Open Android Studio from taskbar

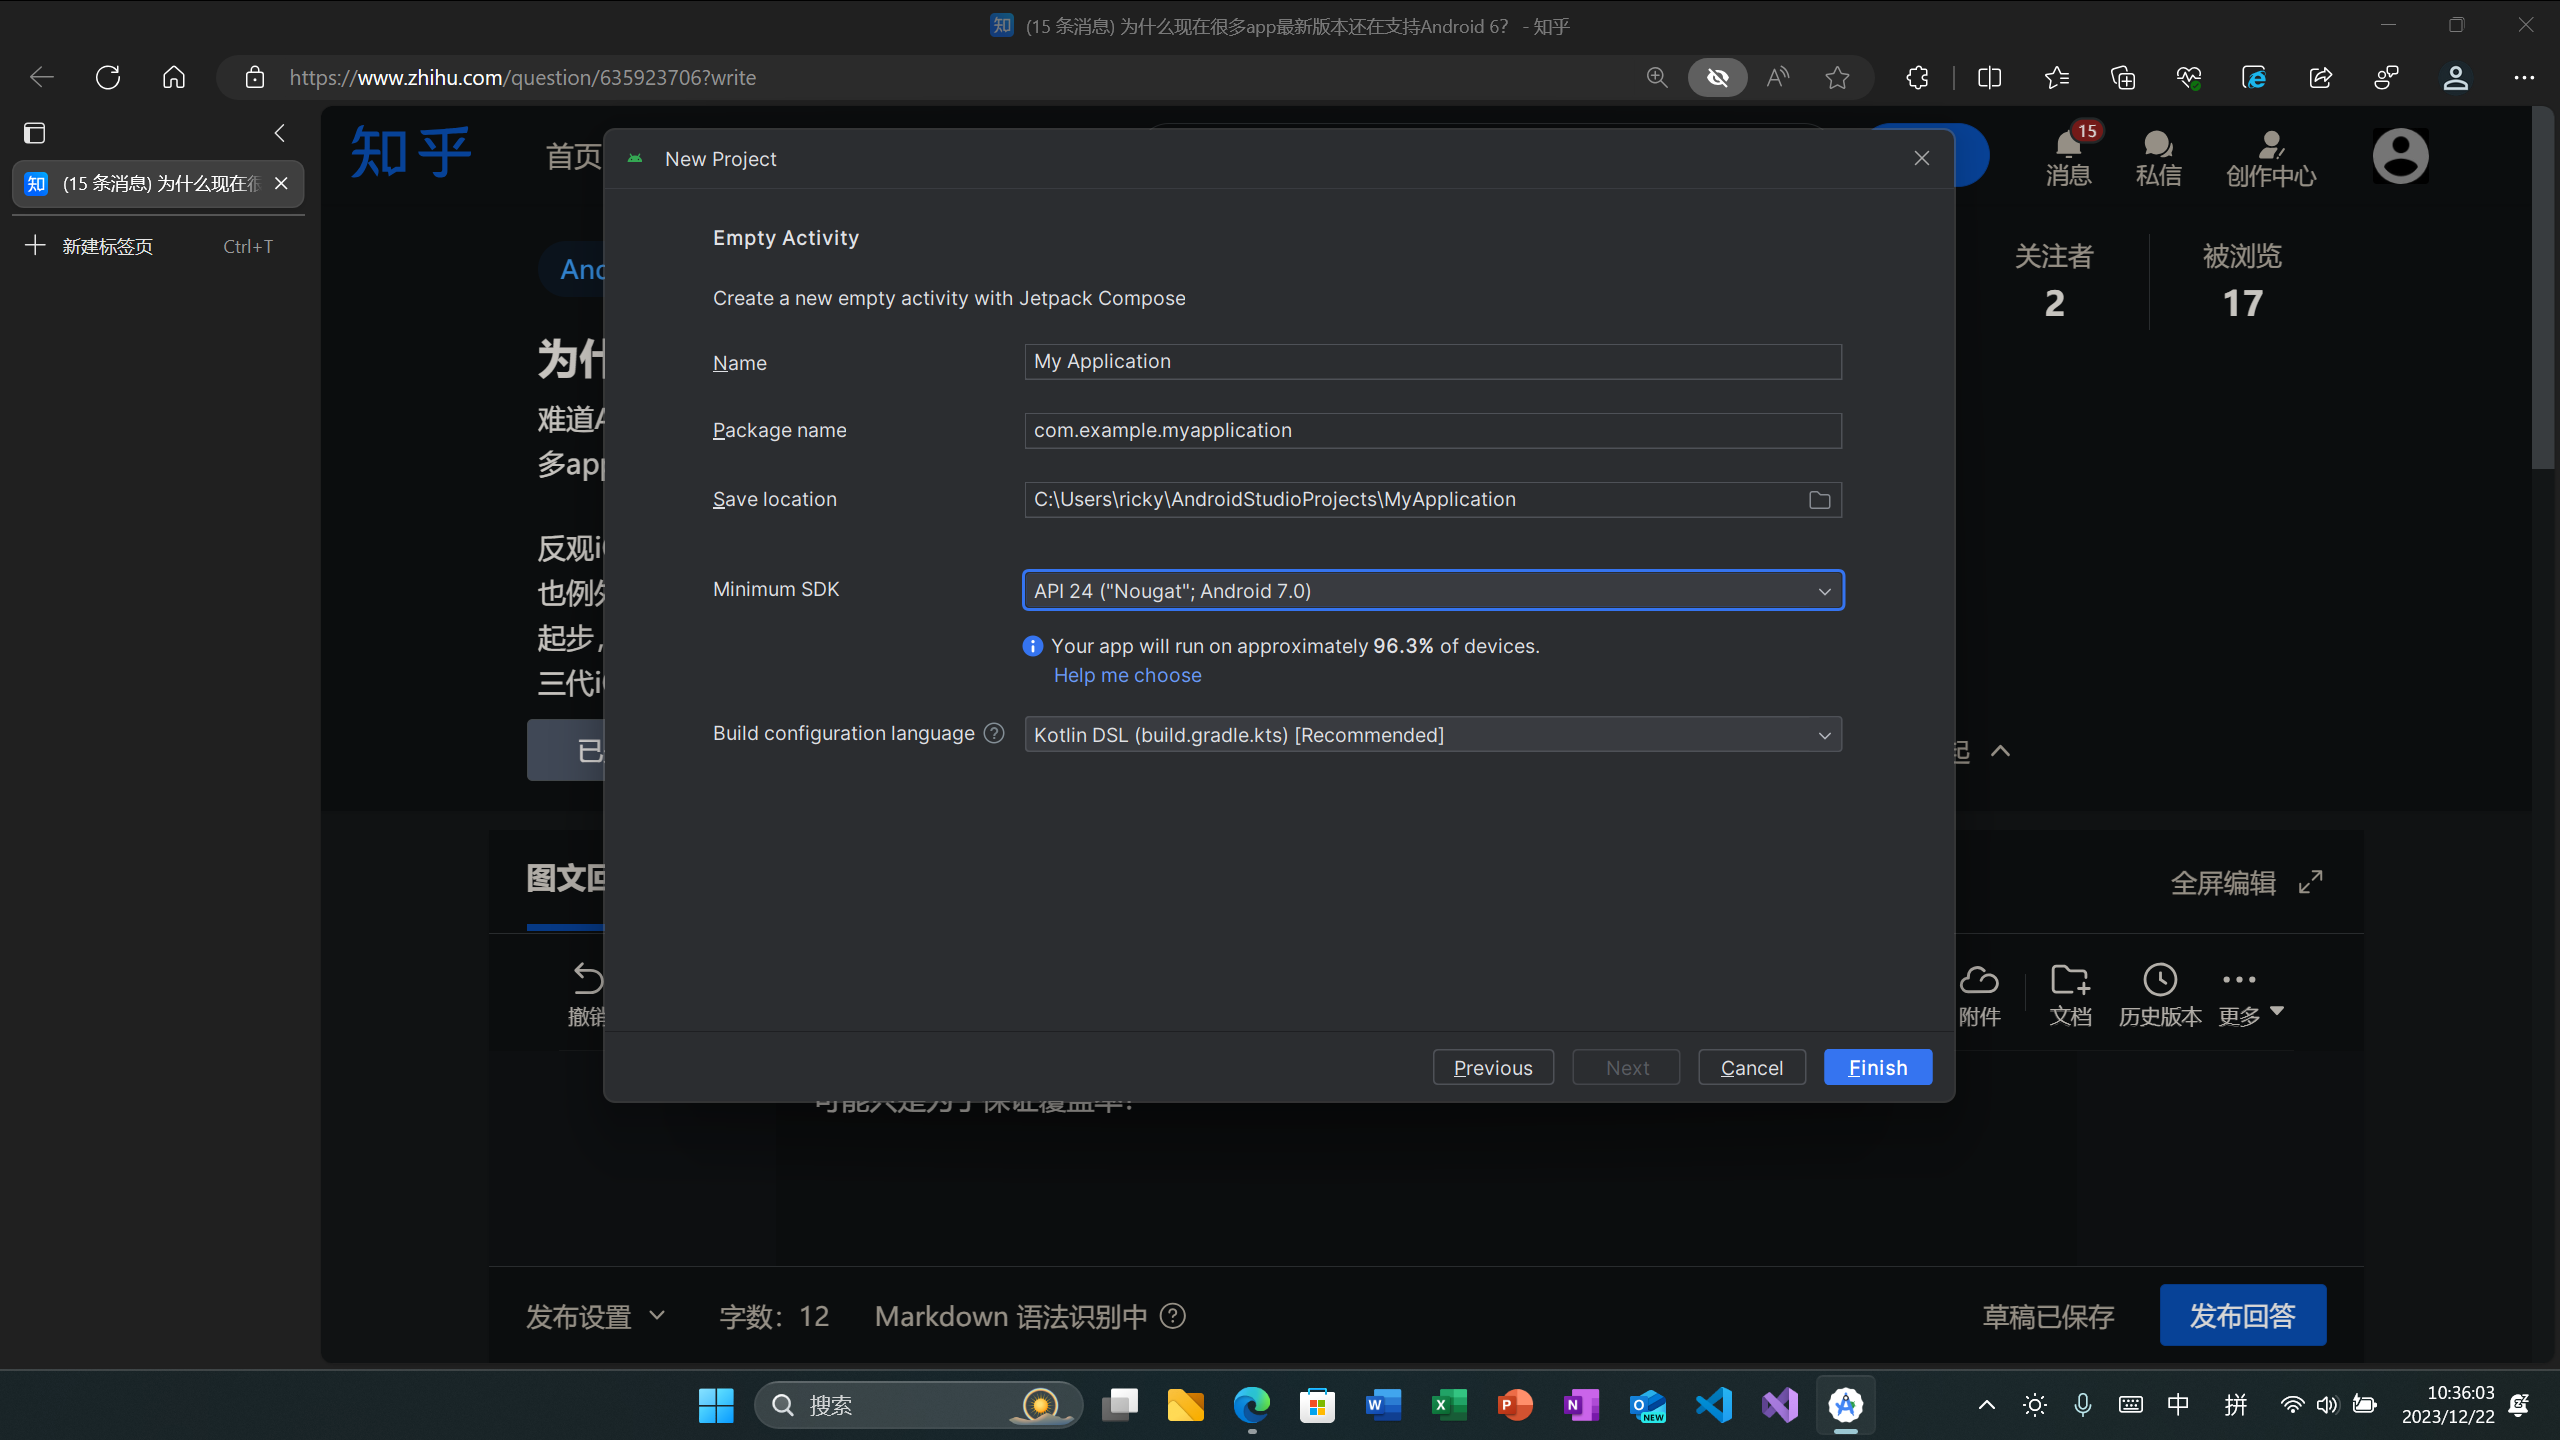1845,1405
